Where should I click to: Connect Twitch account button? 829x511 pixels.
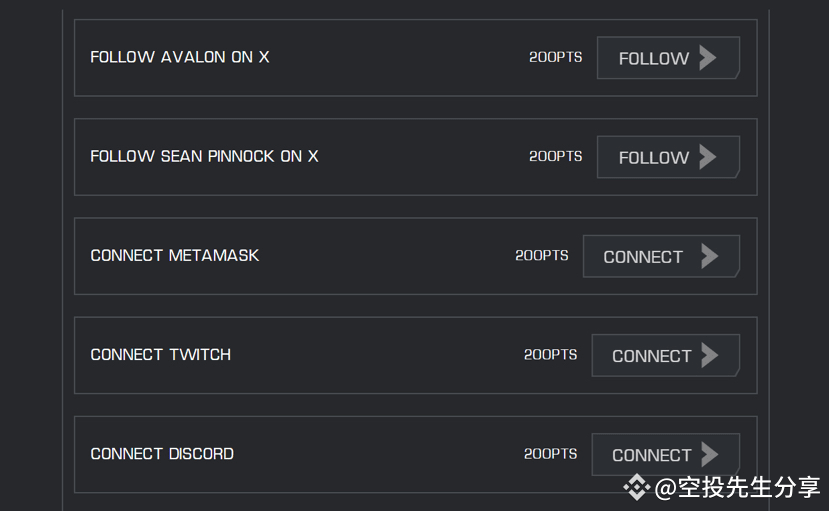666,355
